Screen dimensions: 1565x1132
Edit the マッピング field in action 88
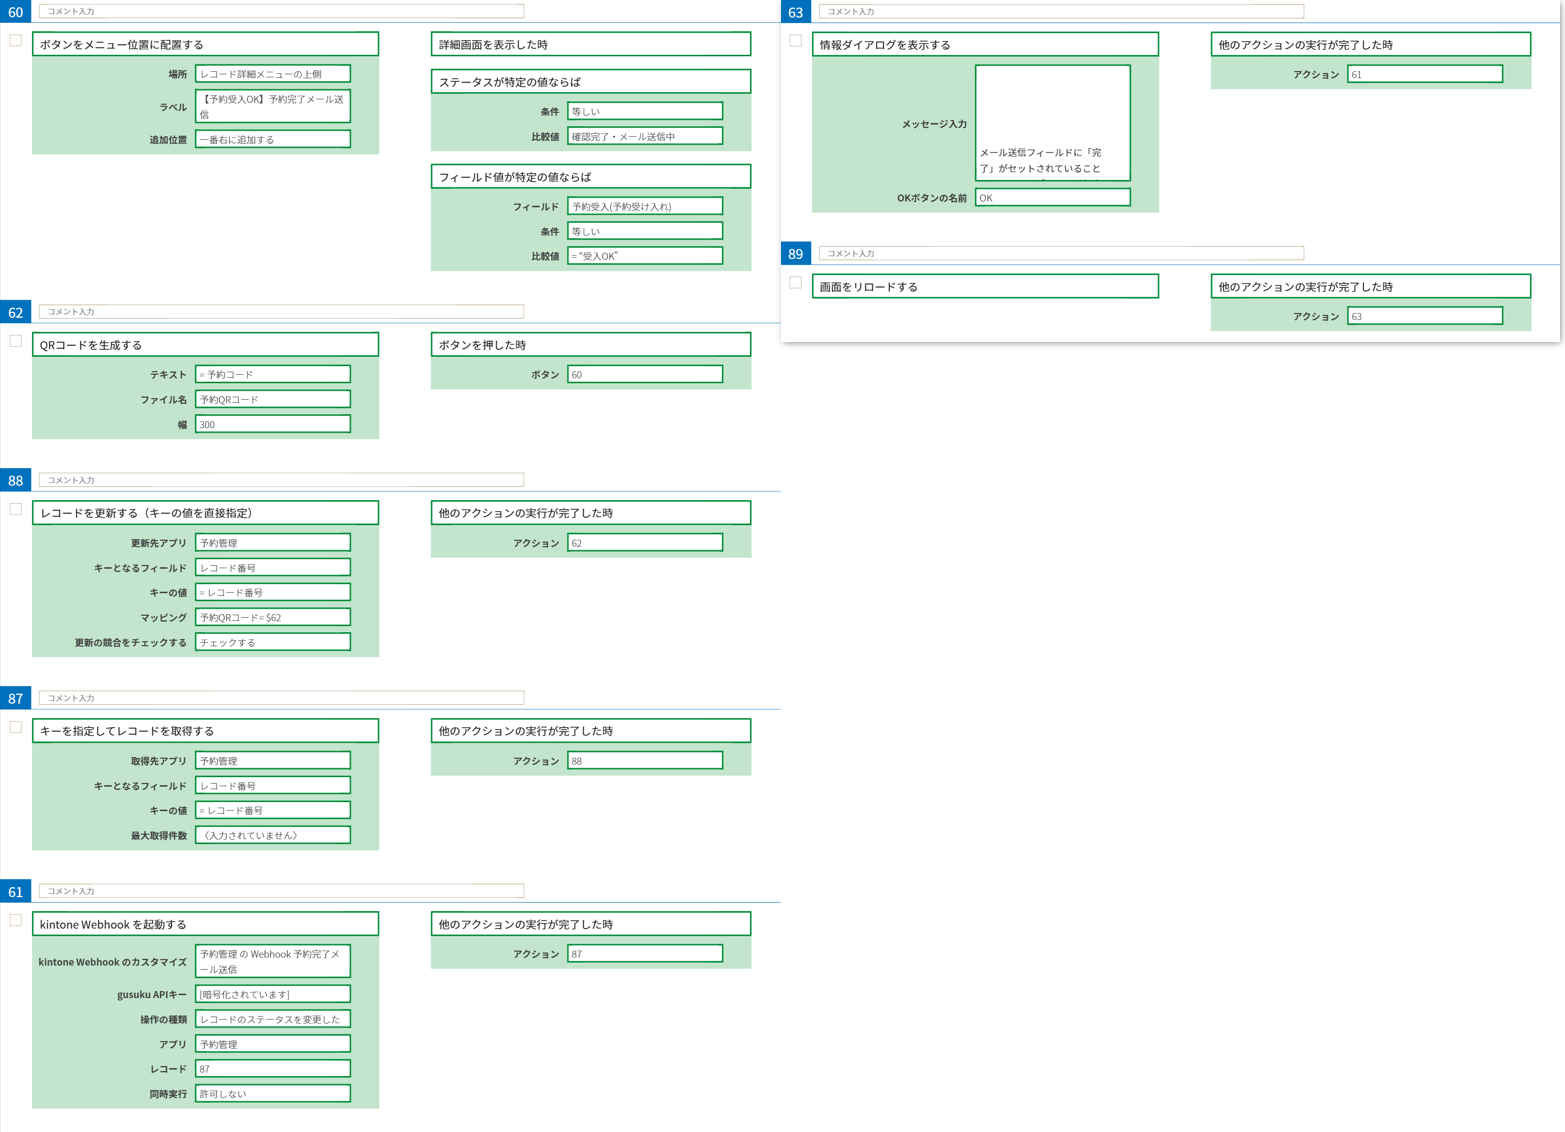pyautogui.click(x=273, y=618)
